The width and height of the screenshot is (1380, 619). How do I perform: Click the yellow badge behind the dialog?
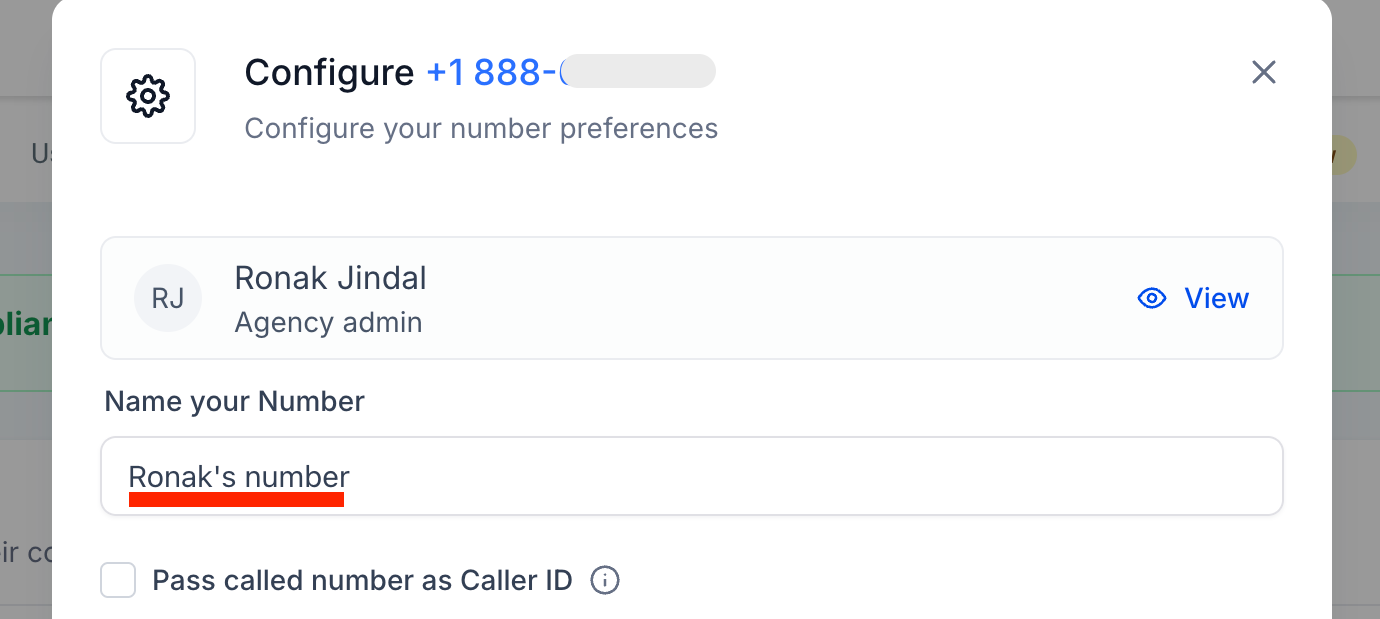click(1343, 155)
